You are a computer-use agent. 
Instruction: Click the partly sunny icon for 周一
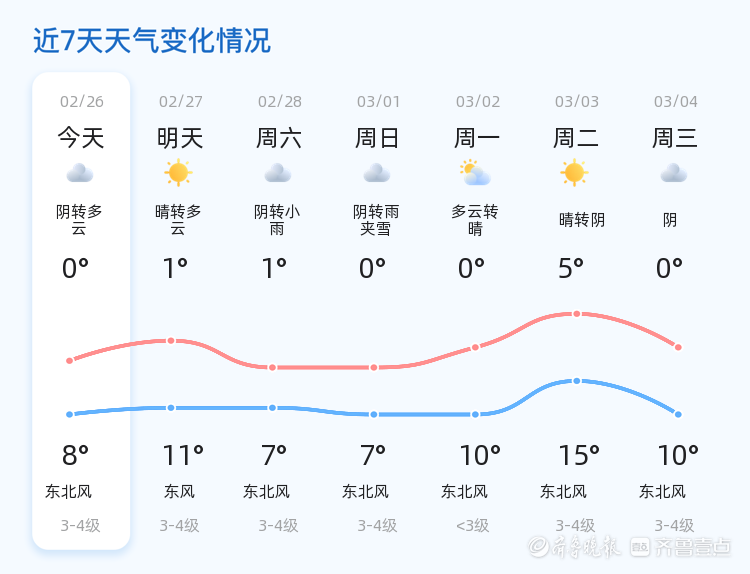(x=475, y=173)
